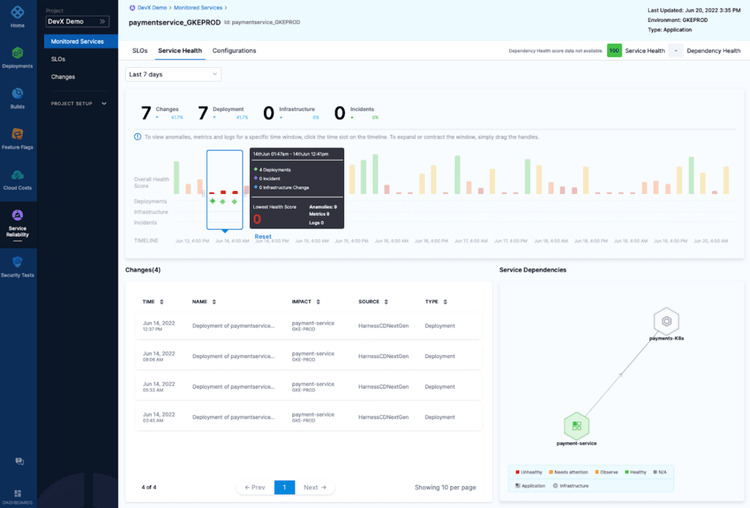
Task: Open the Jun 14 05:33 AM deployment row
Action: pos(309,387)
